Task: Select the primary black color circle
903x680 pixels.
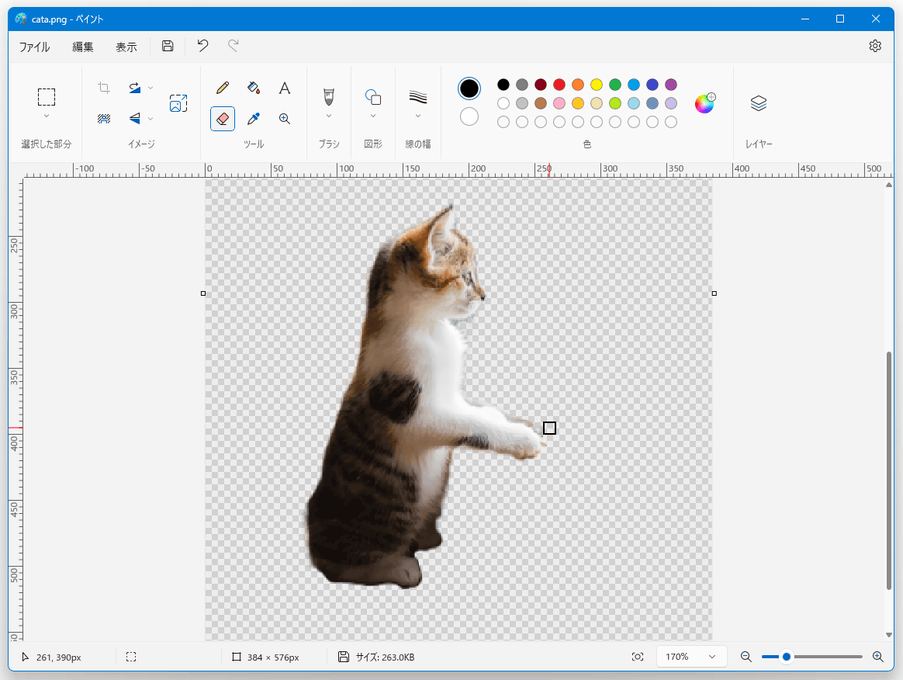Action: [x=469, y=88]
